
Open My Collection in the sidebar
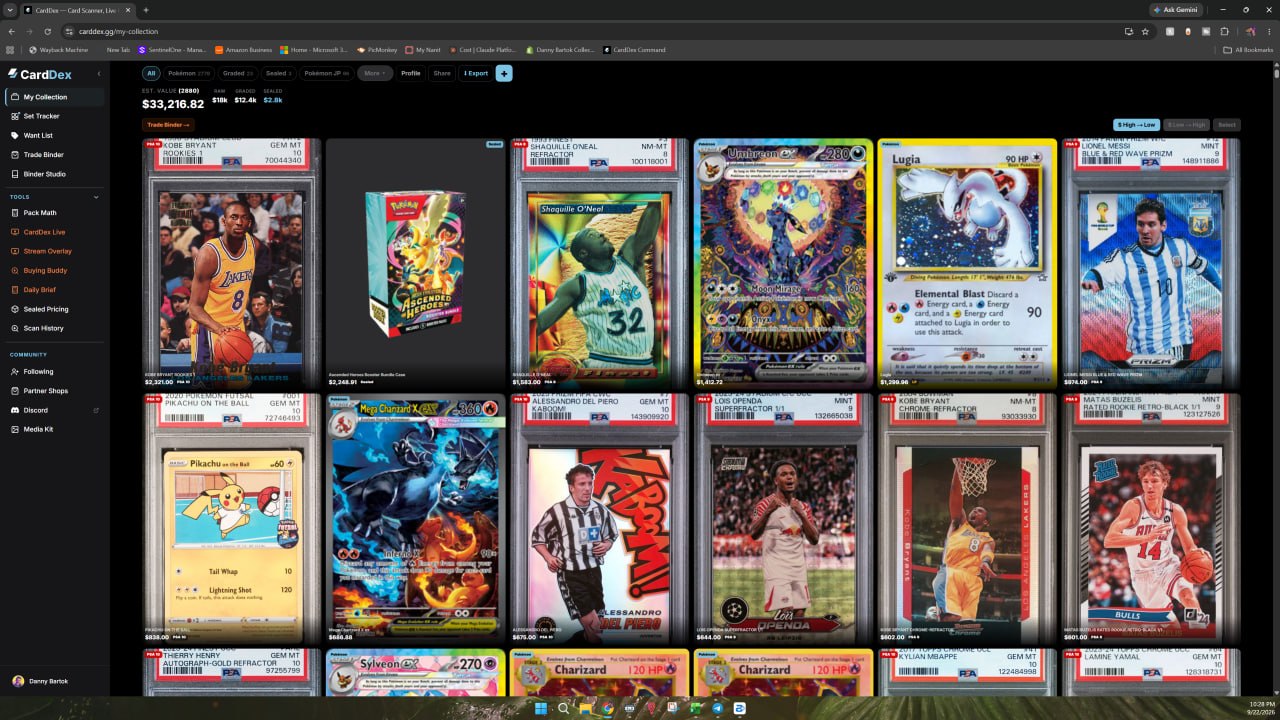54,97
